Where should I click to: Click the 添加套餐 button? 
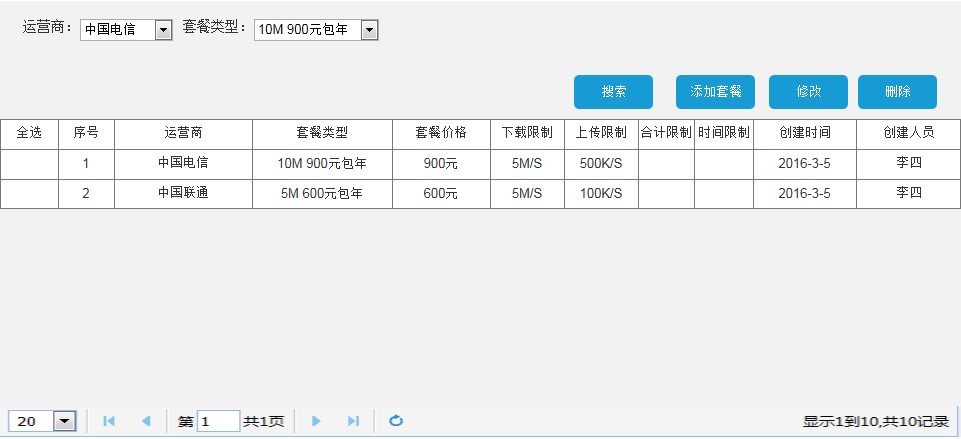coord(715,92)
